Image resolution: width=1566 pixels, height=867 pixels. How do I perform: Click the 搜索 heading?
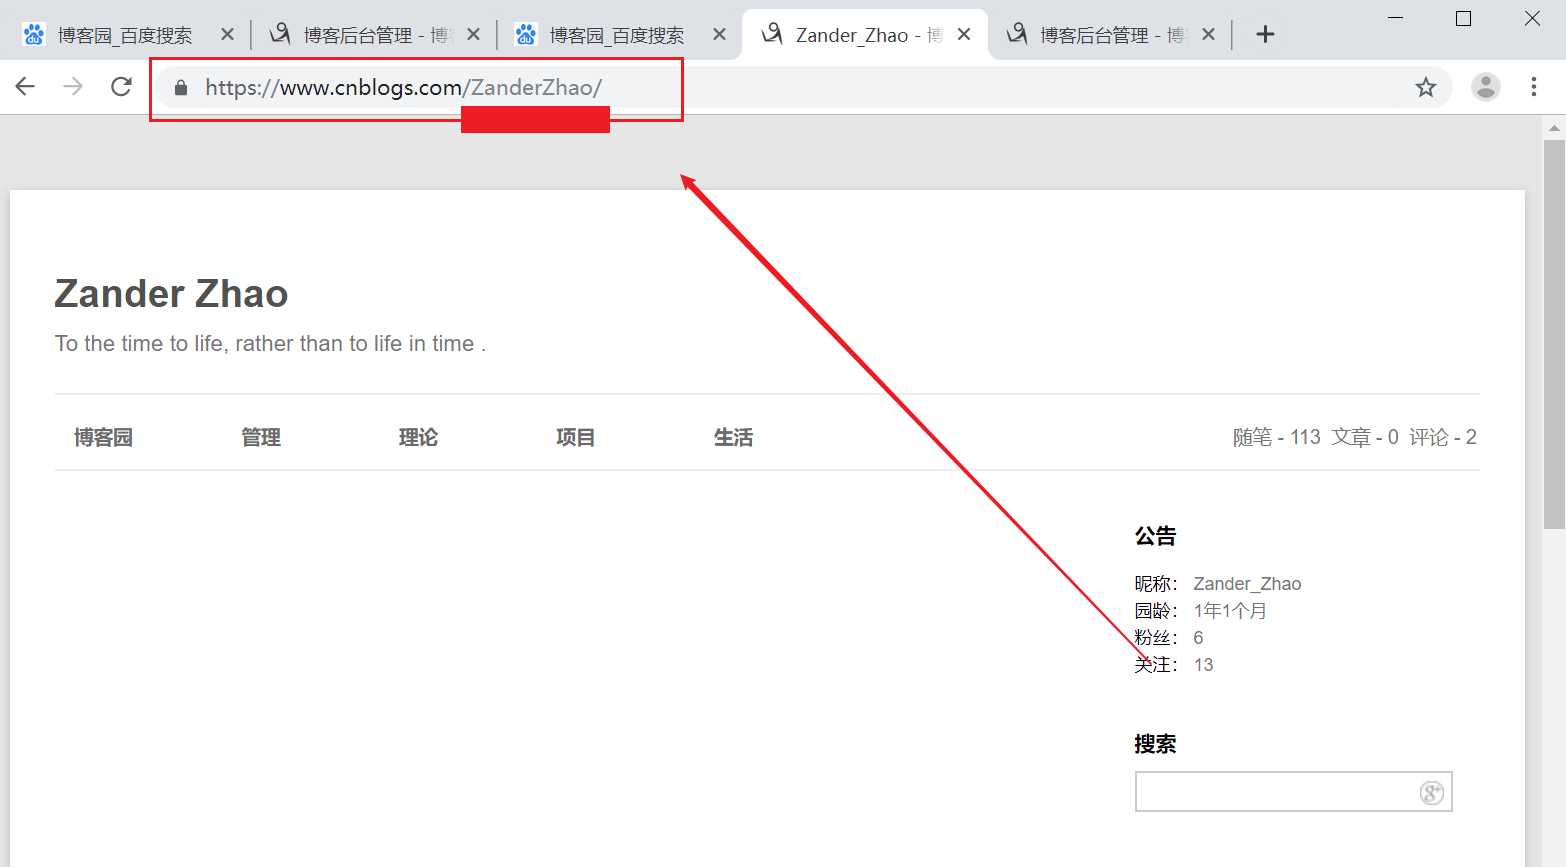[1155, 744]
